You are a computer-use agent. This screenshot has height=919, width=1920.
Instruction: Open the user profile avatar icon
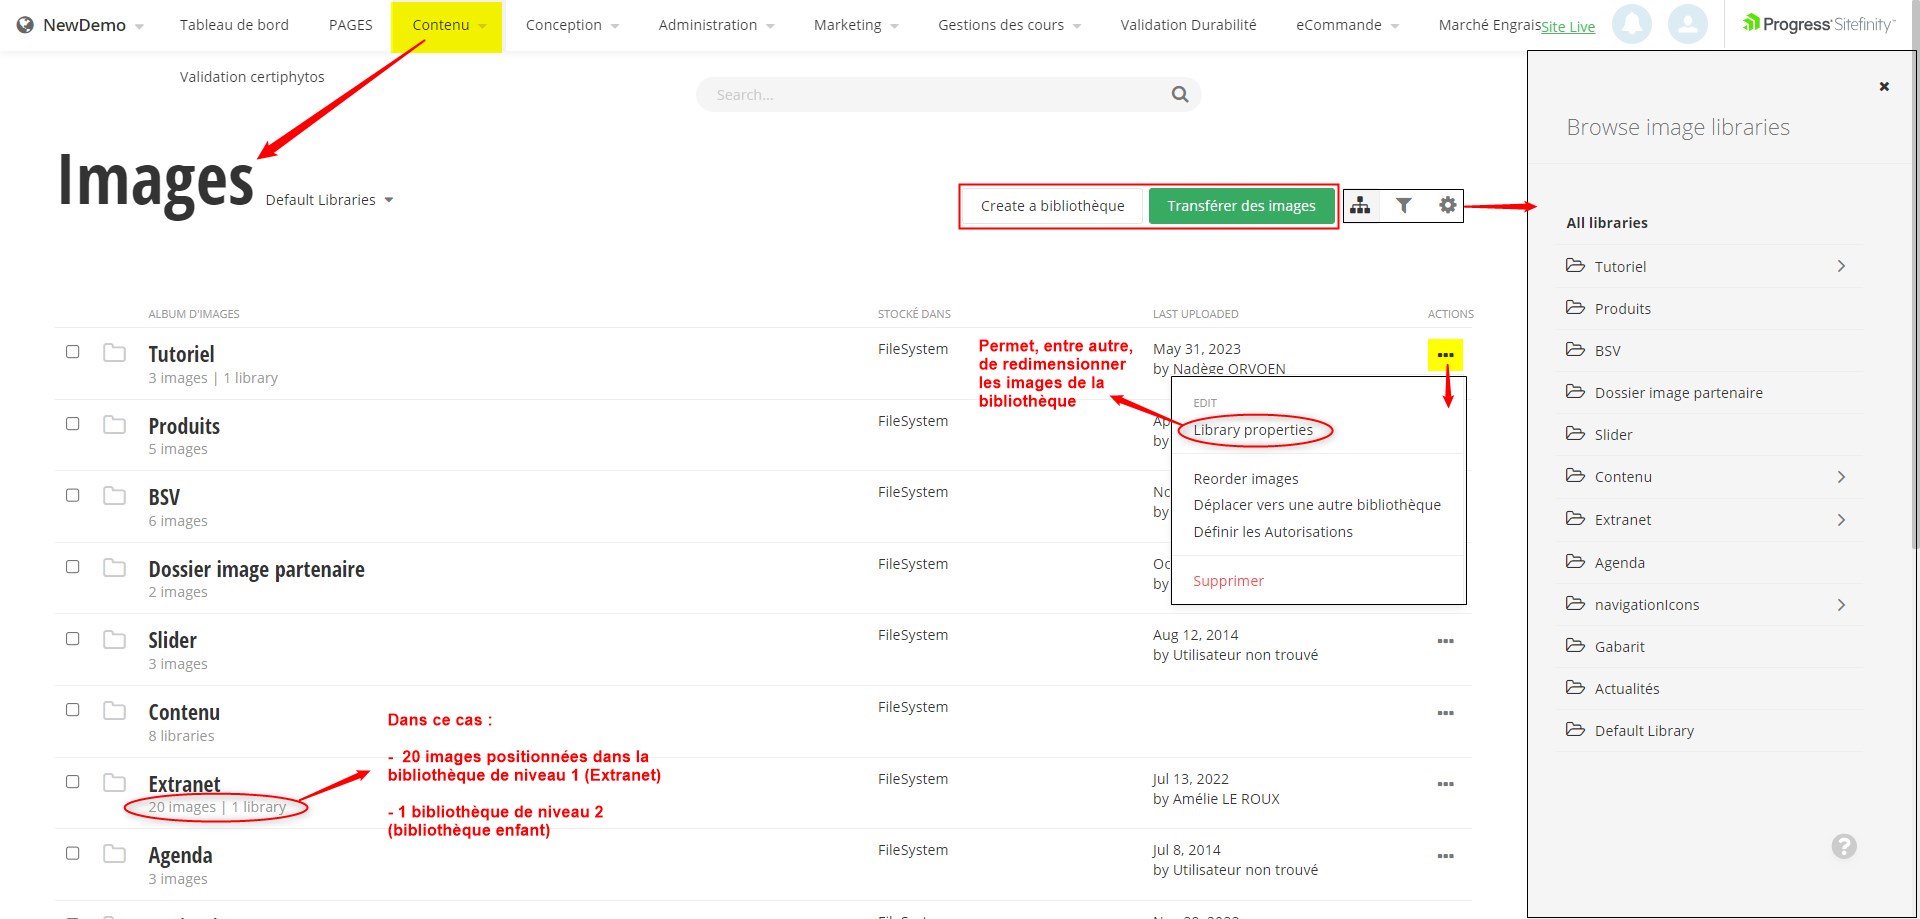1687,24
